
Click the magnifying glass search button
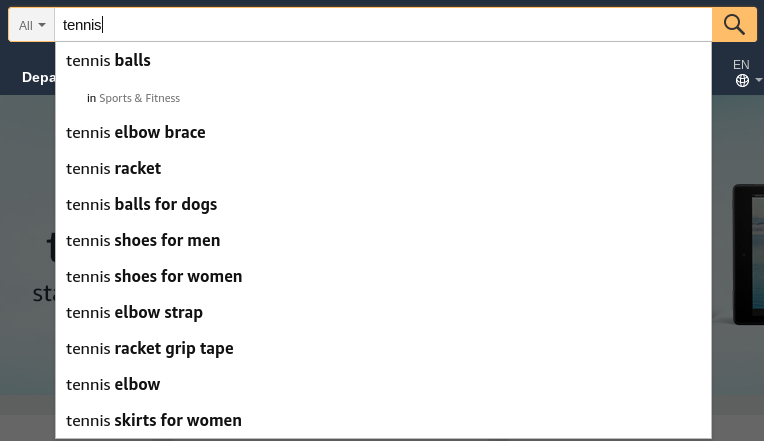734,24
